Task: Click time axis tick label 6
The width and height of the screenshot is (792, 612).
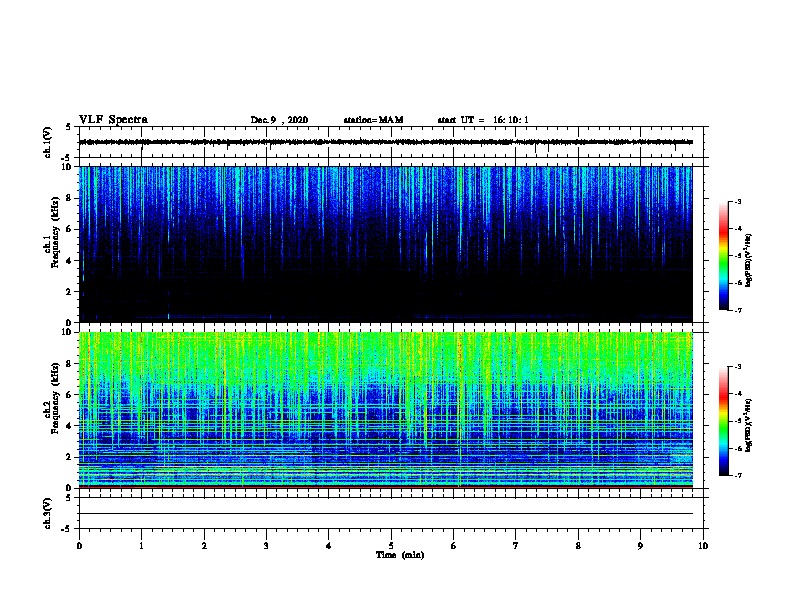Action: (454, 546)
